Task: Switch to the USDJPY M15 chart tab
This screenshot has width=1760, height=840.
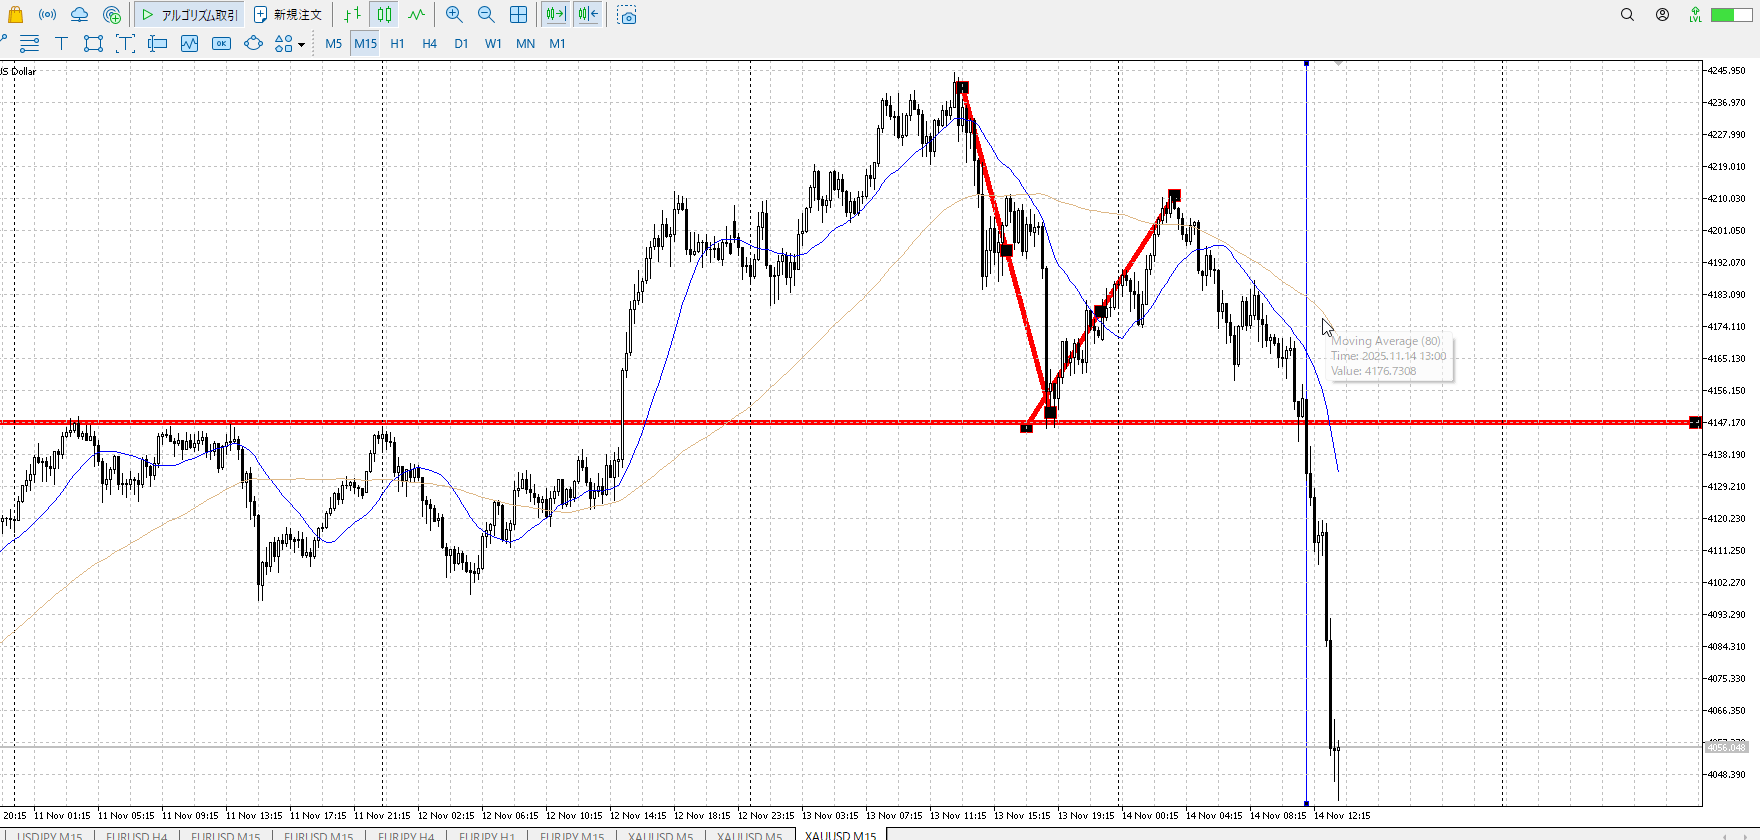Action: [x=50, y=836]
